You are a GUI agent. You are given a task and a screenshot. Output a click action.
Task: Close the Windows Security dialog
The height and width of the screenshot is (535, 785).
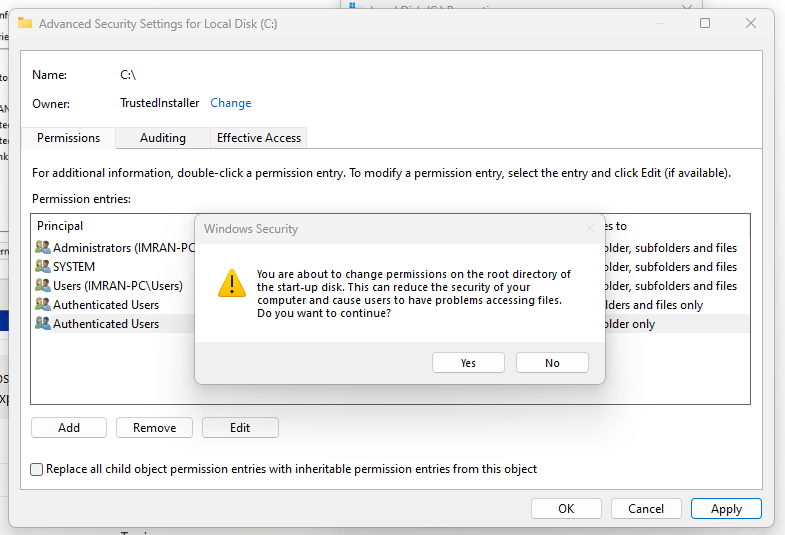(590, 229)
